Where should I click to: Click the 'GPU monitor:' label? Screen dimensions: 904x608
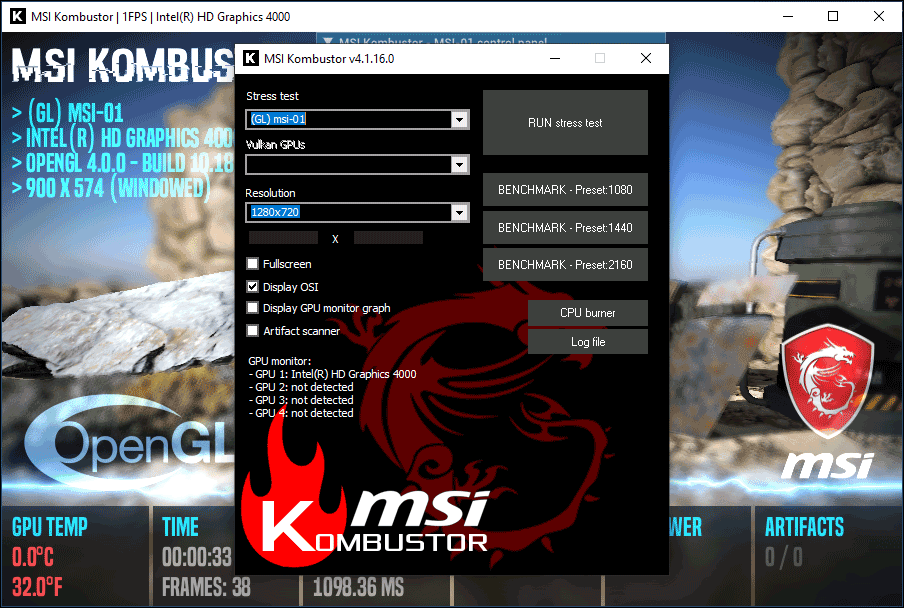[280, 361]
